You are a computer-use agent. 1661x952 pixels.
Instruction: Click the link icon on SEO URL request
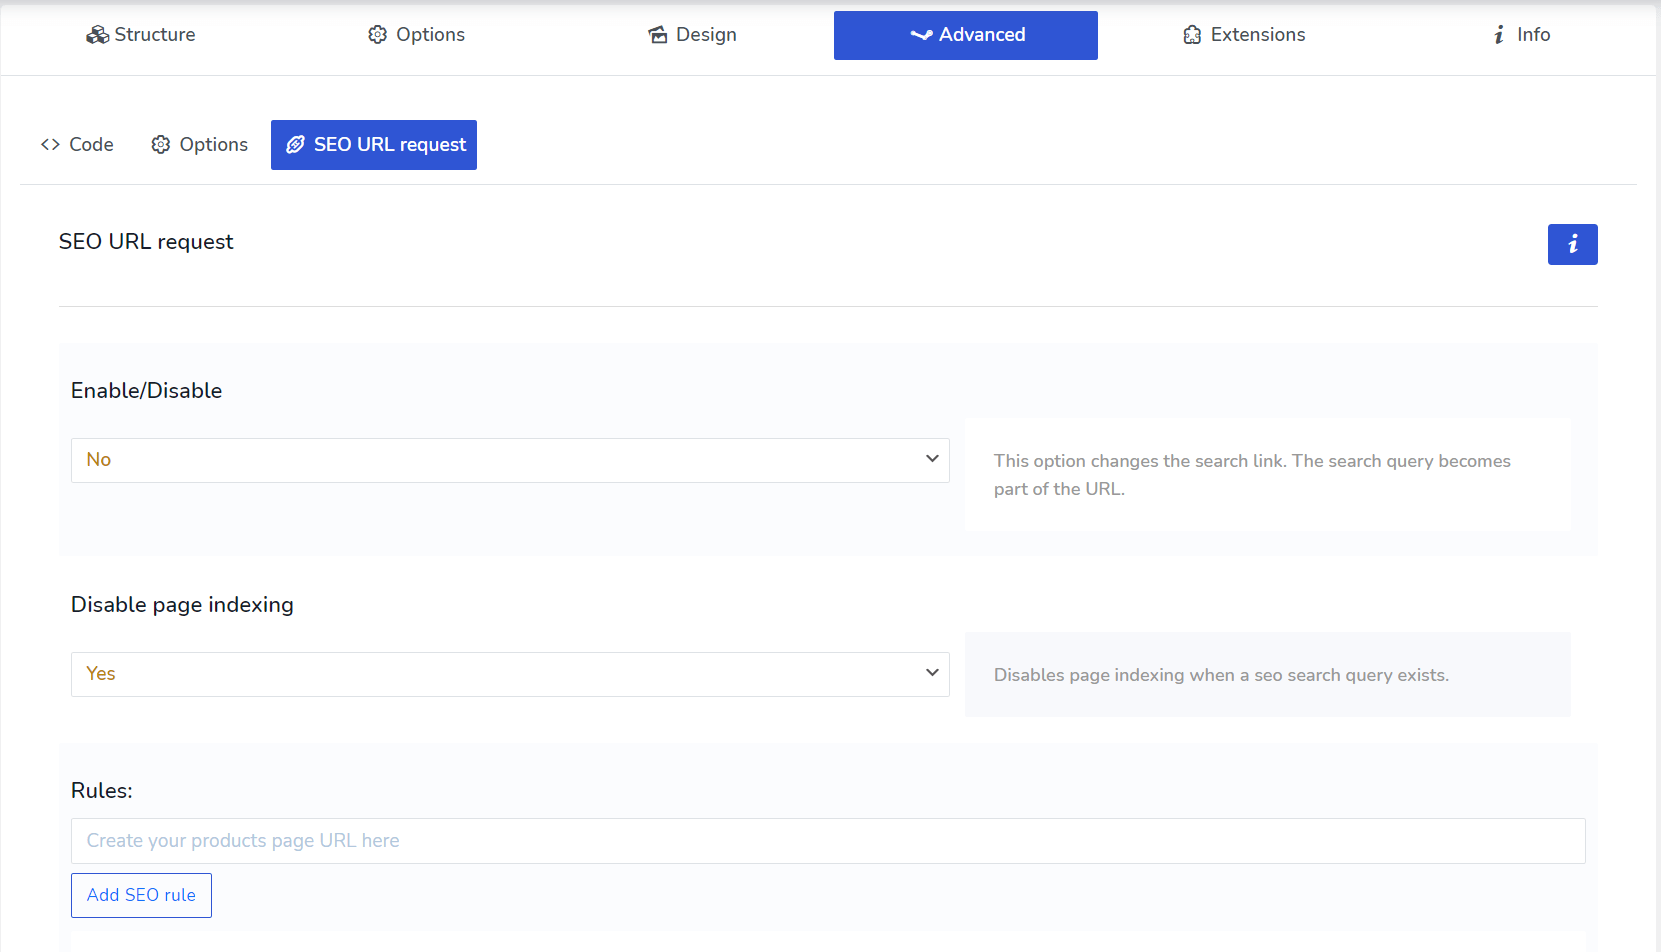(x=295, y=145)
